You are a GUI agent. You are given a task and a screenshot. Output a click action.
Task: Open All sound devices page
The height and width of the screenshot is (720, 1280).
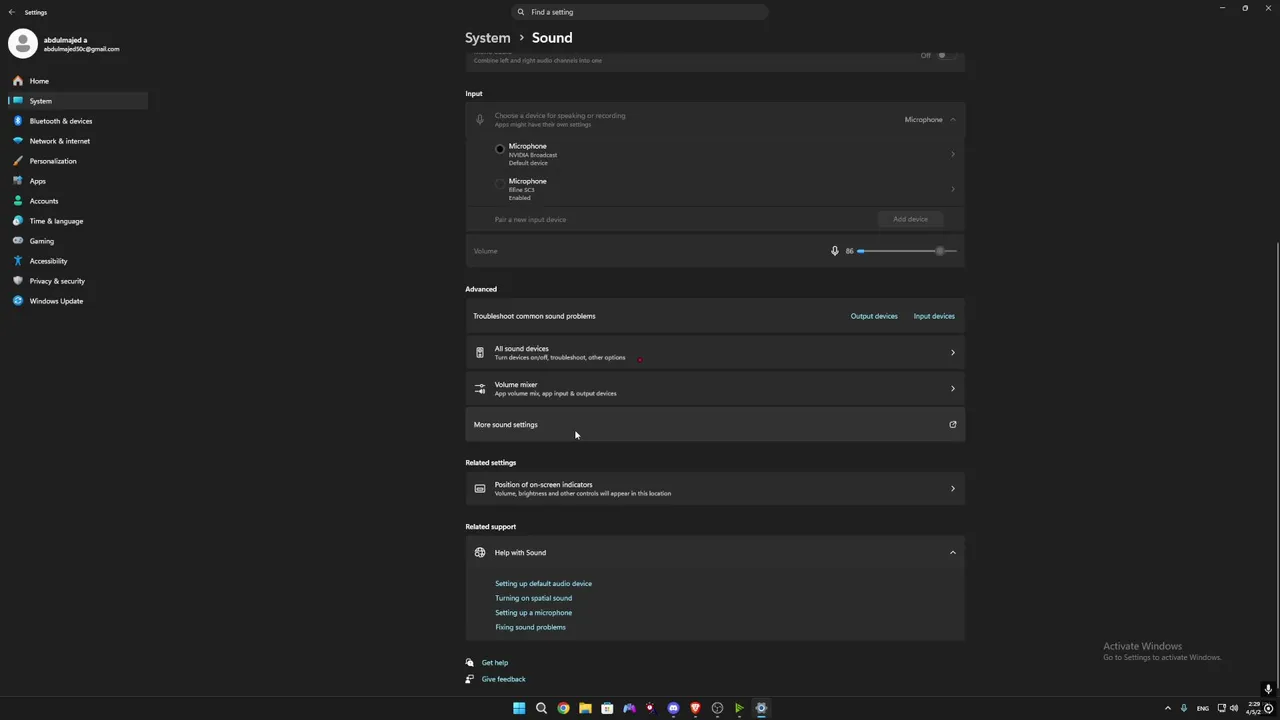pyautogui.click(x=714, y=353)
